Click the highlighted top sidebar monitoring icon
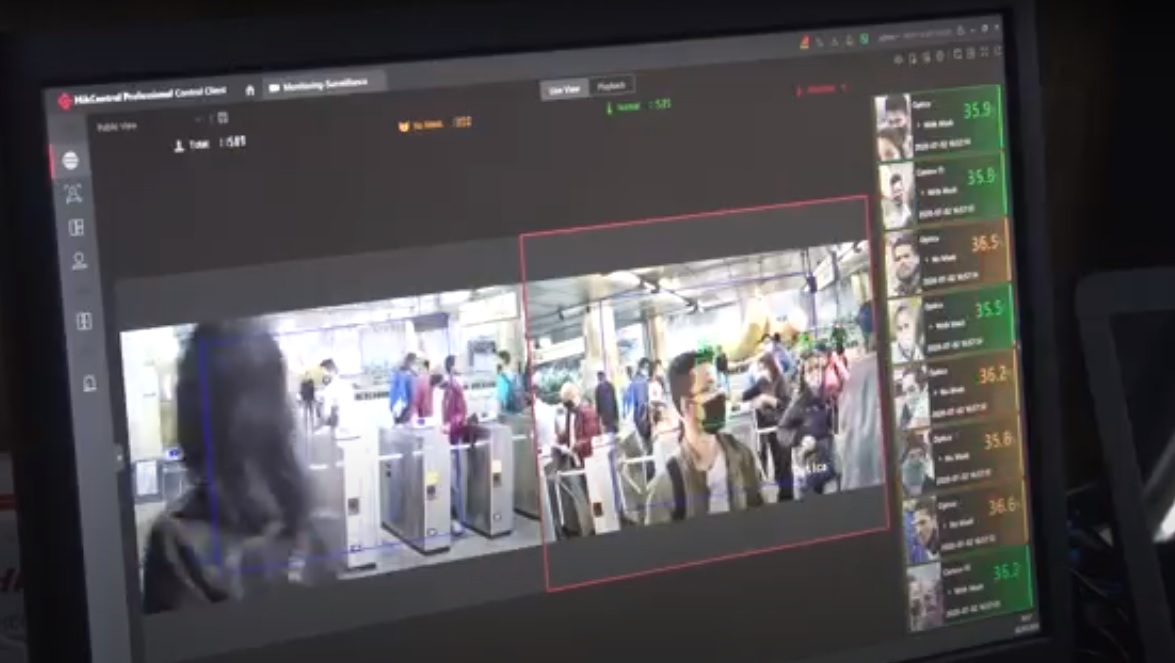The image size is (1175, 663). [x=70, y=160]
